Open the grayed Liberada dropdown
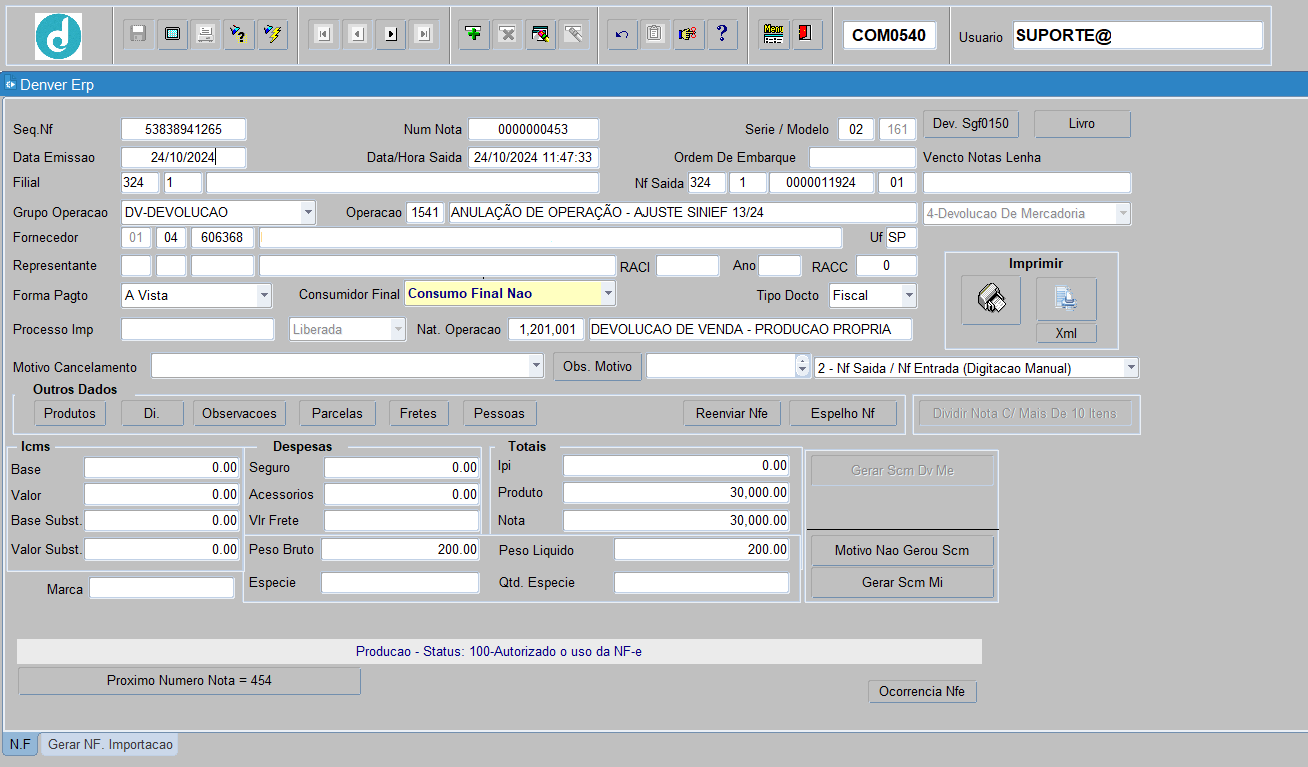The width and height of the screenshot is (1308, 767). (399, 329)
